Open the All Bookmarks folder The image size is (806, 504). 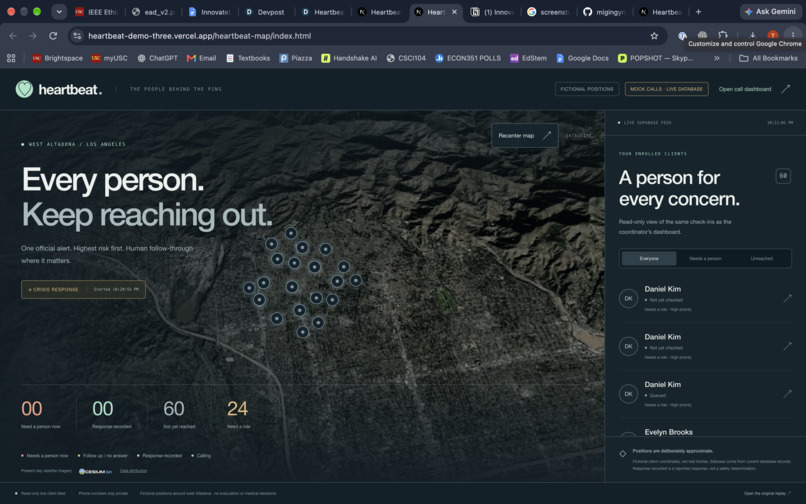point(768,58)
